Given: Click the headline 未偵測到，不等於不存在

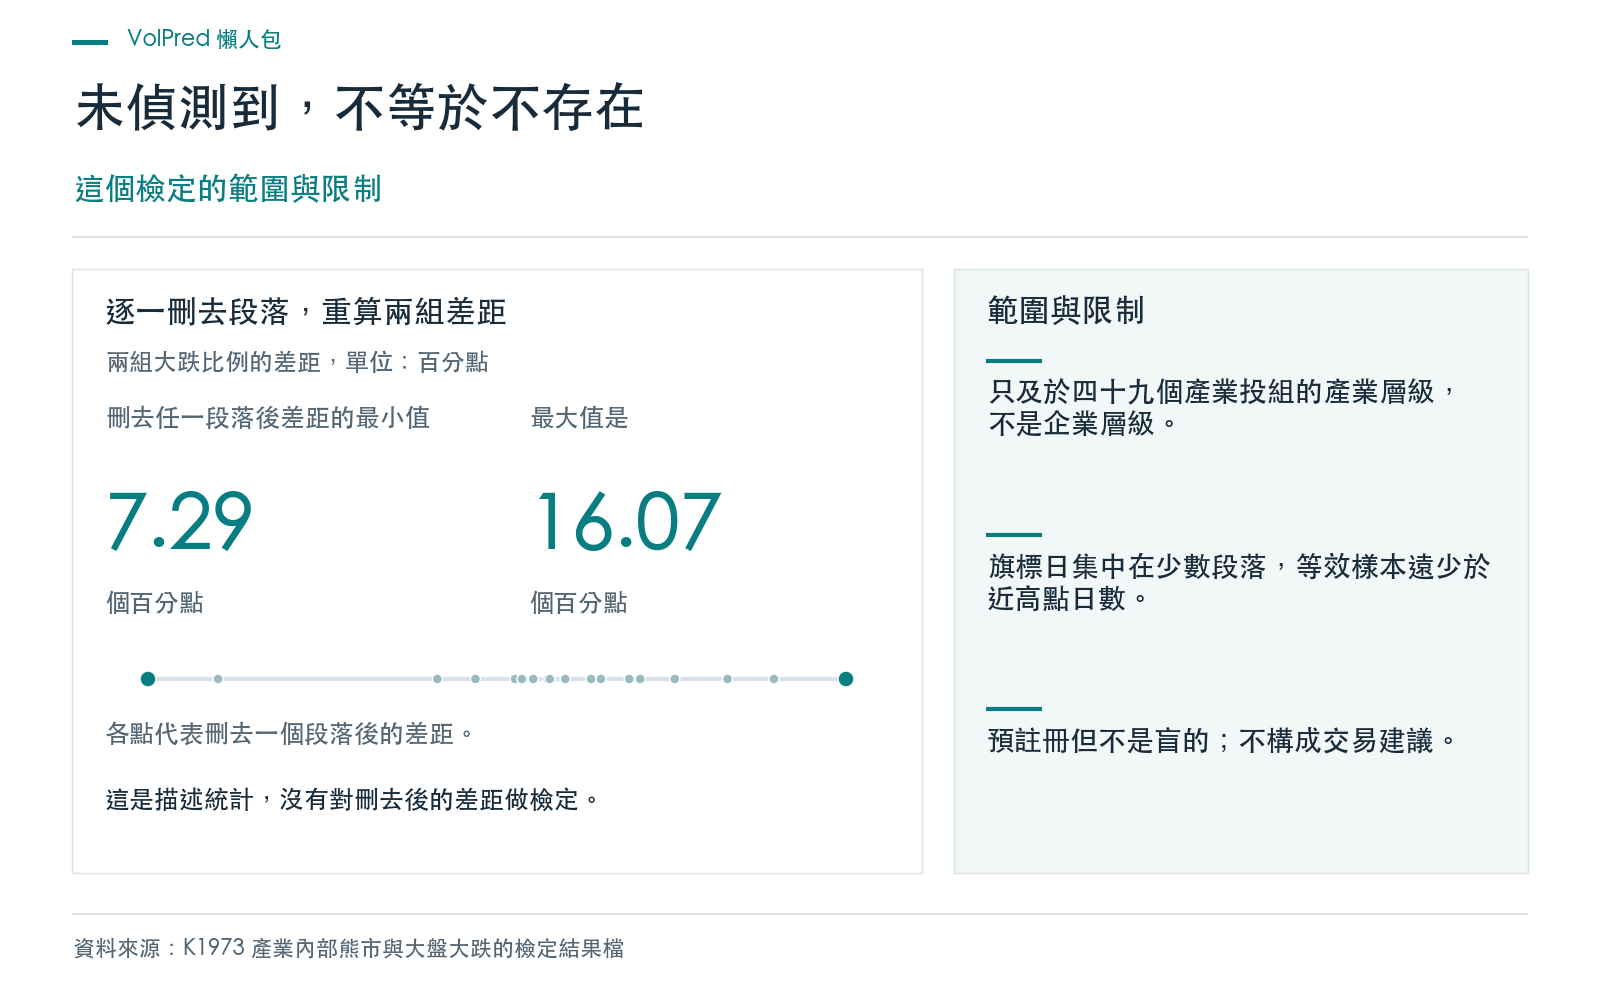Looking at the screenshot, I should click(360, 108).
